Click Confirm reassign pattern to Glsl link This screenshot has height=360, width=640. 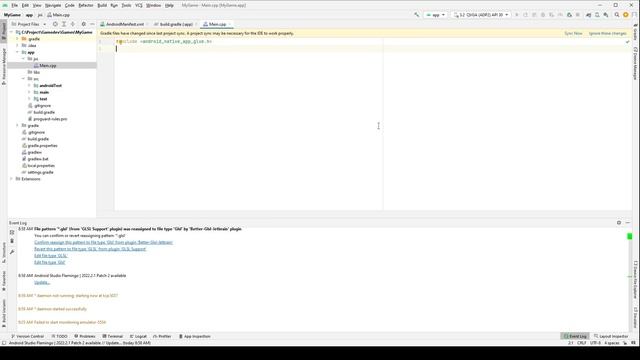coord(103,242)
